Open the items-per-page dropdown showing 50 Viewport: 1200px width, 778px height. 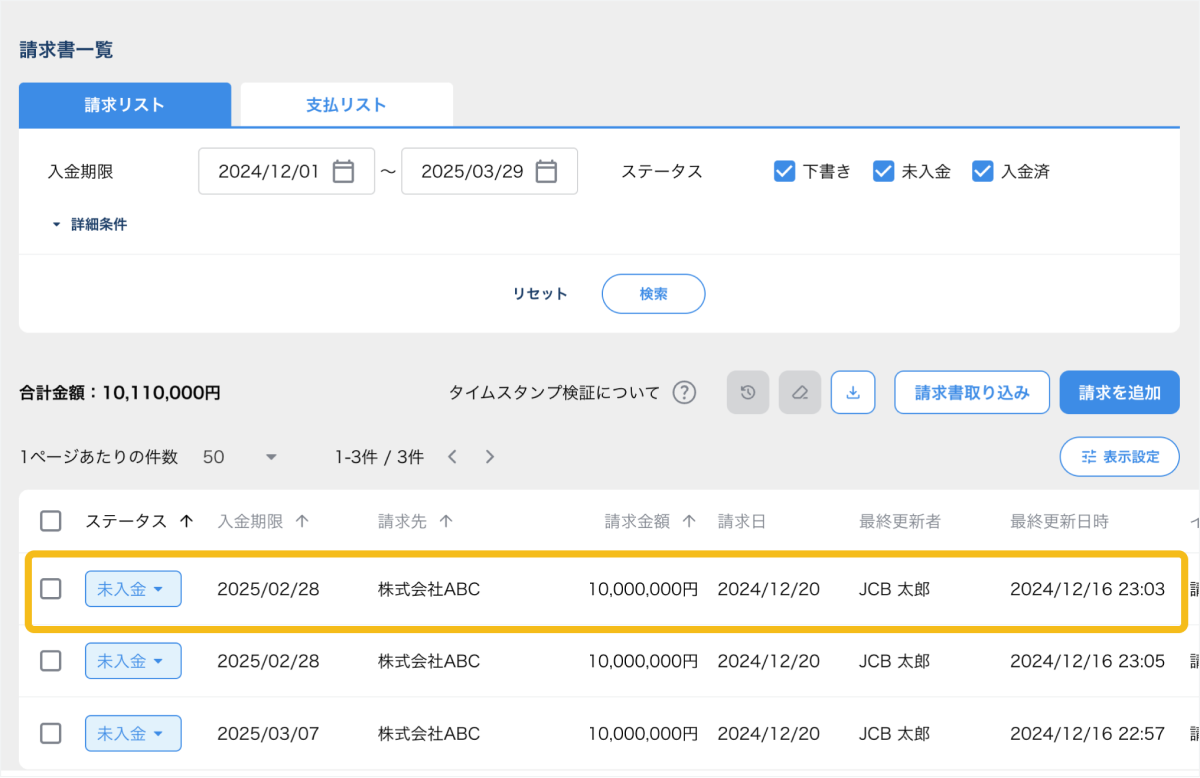240,457
